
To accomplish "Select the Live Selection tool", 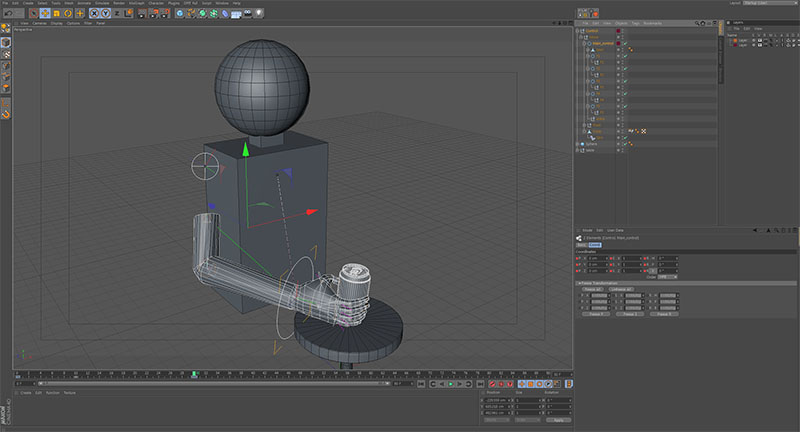I will pyautogui.click(x=34, y=13).
